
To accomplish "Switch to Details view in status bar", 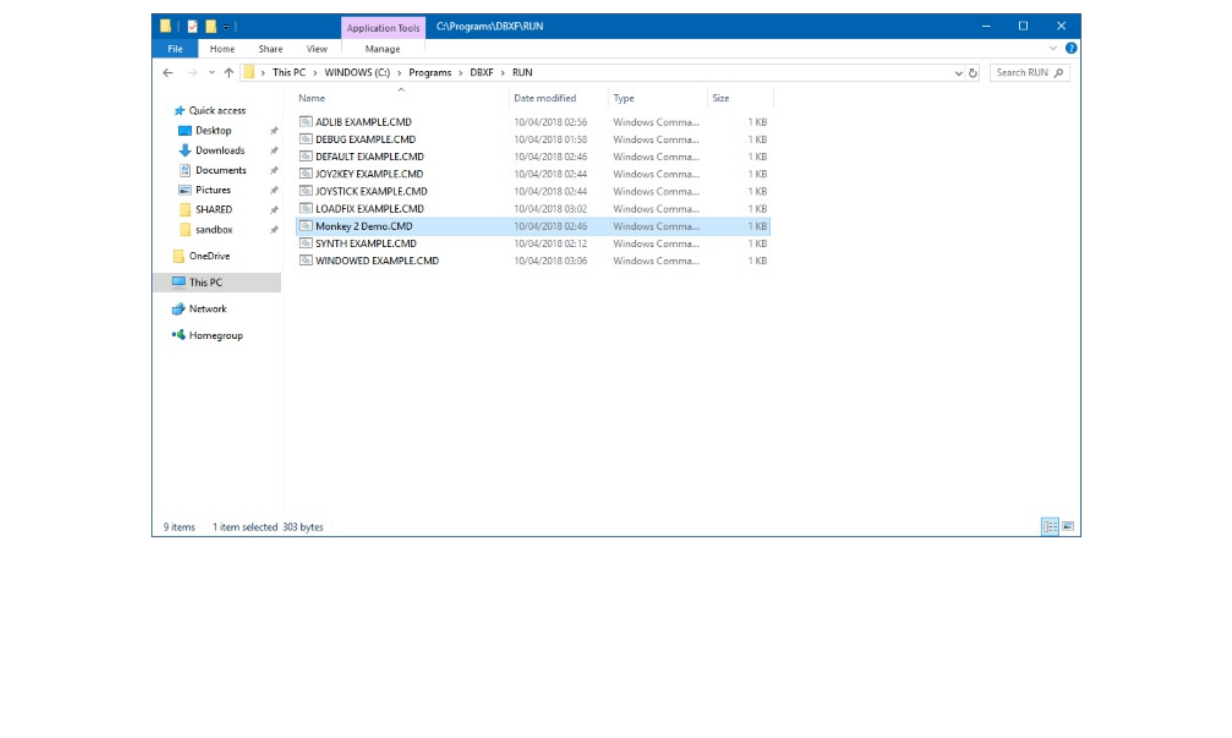I will click(1050, 527).
